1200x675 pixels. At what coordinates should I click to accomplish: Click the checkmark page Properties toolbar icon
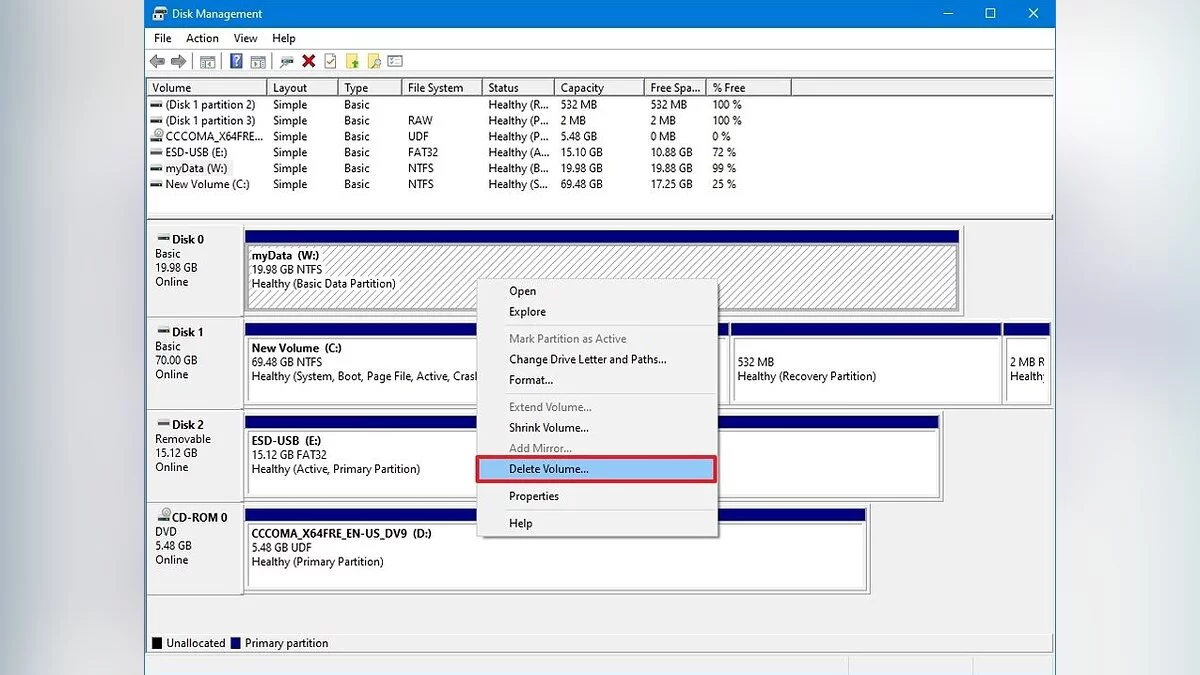point(330,62)
